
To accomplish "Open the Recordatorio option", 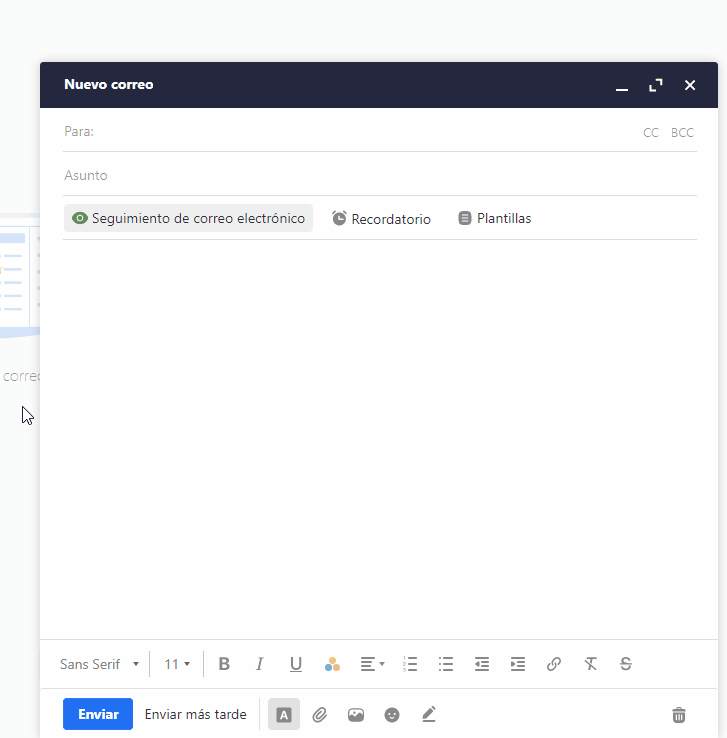I will click(381, 219).
